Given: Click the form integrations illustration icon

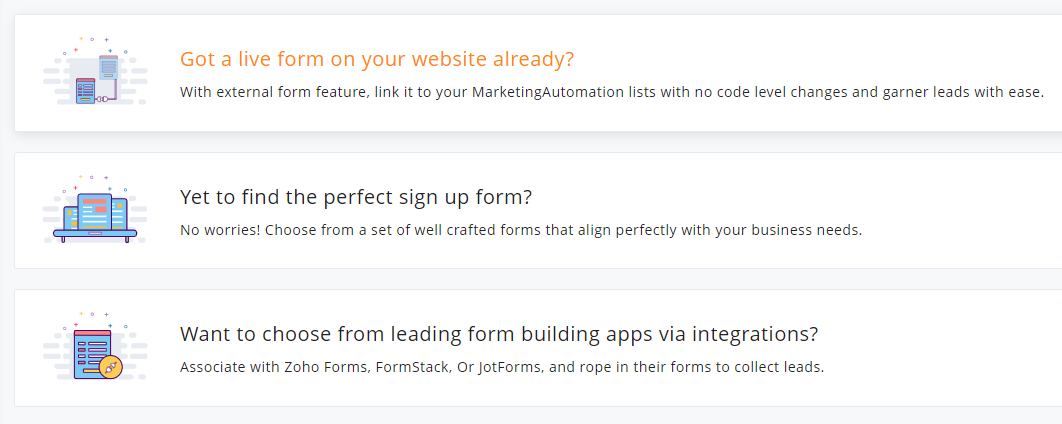Looking at the screenshot, I should (x=96, y=348).
